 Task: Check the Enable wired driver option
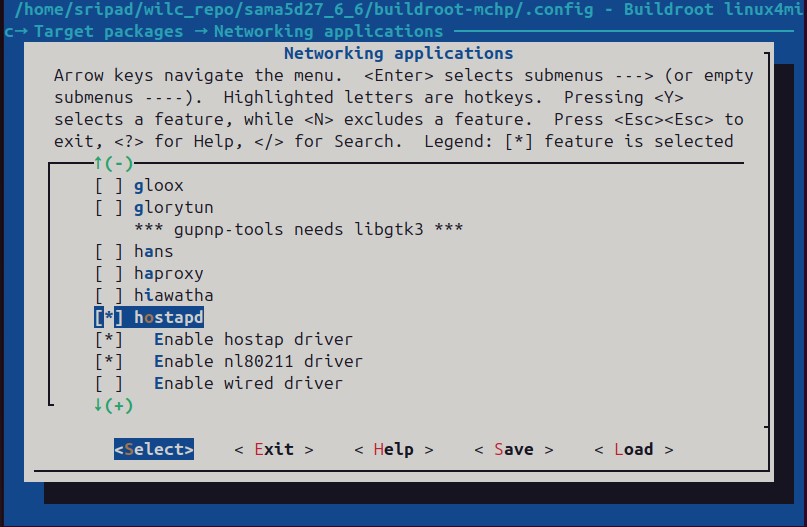108,384
